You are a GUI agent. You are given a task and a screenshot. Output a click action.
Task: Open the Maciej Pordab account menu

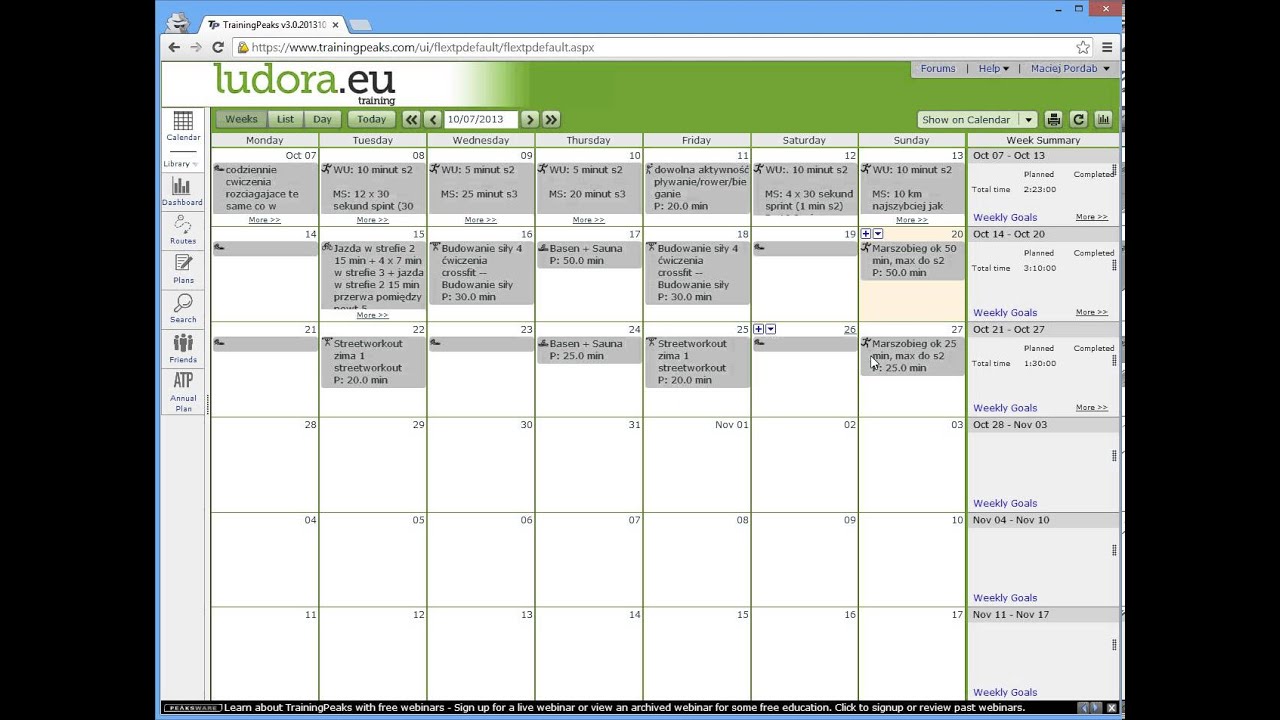(1070, 69)
